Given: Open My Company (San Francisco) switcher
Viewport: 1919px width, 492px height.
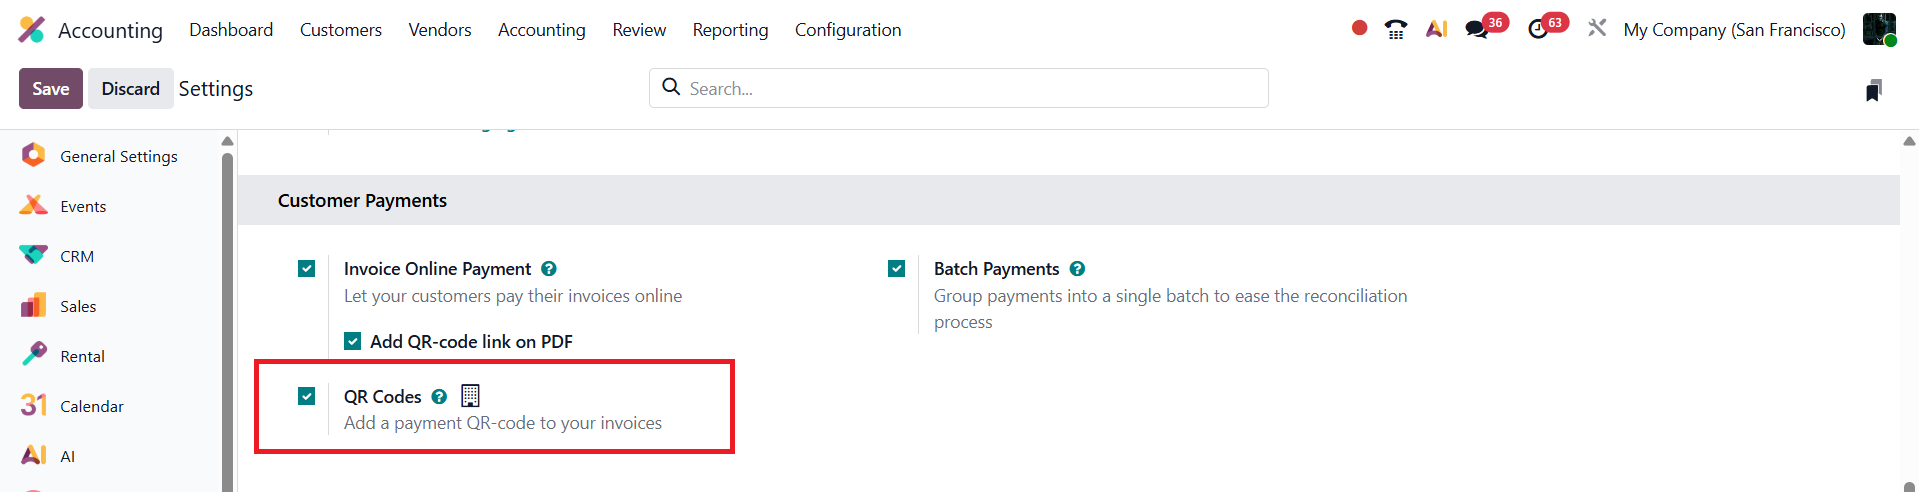Looking at the screenshot, I should (x=1734, y=30).
